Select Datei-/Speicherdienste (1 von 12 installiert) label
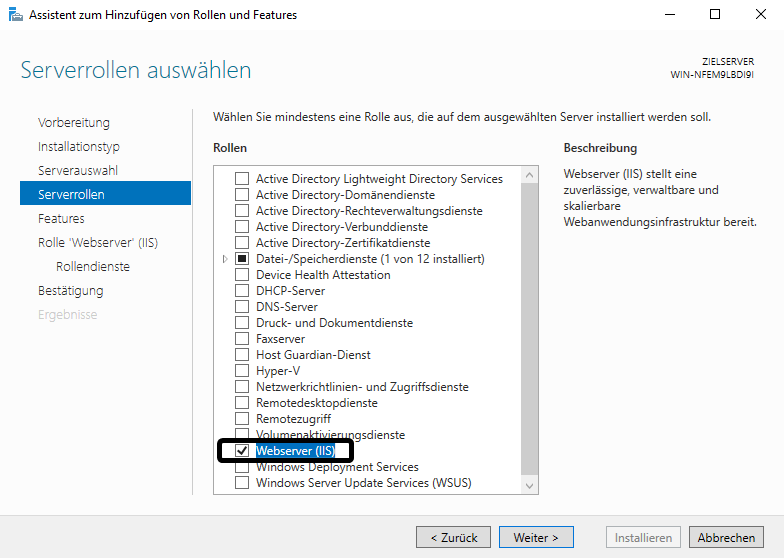This screenshot has width=784, height=558. tap(370, 258)
